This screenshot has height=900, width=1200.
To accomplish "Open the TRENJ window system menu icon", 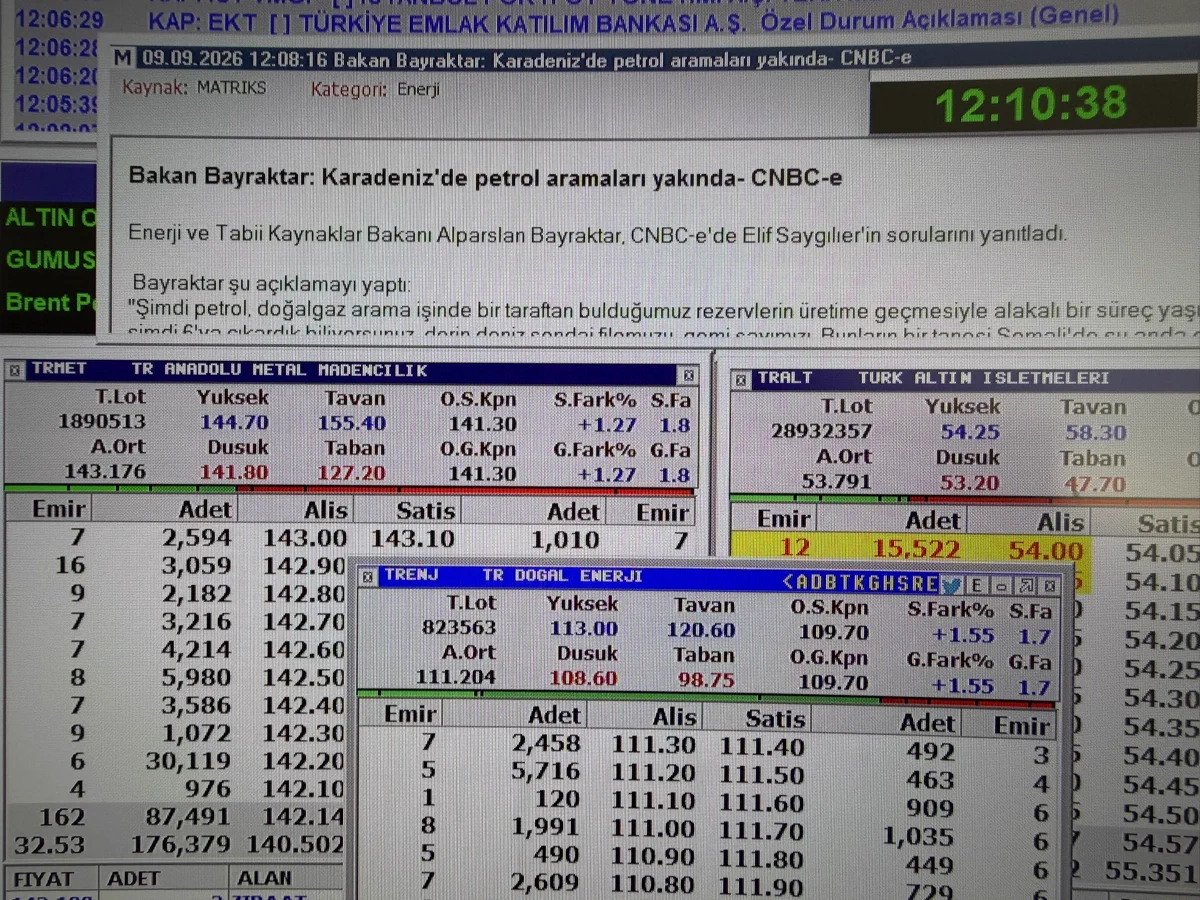I will (x=368, y=576).
